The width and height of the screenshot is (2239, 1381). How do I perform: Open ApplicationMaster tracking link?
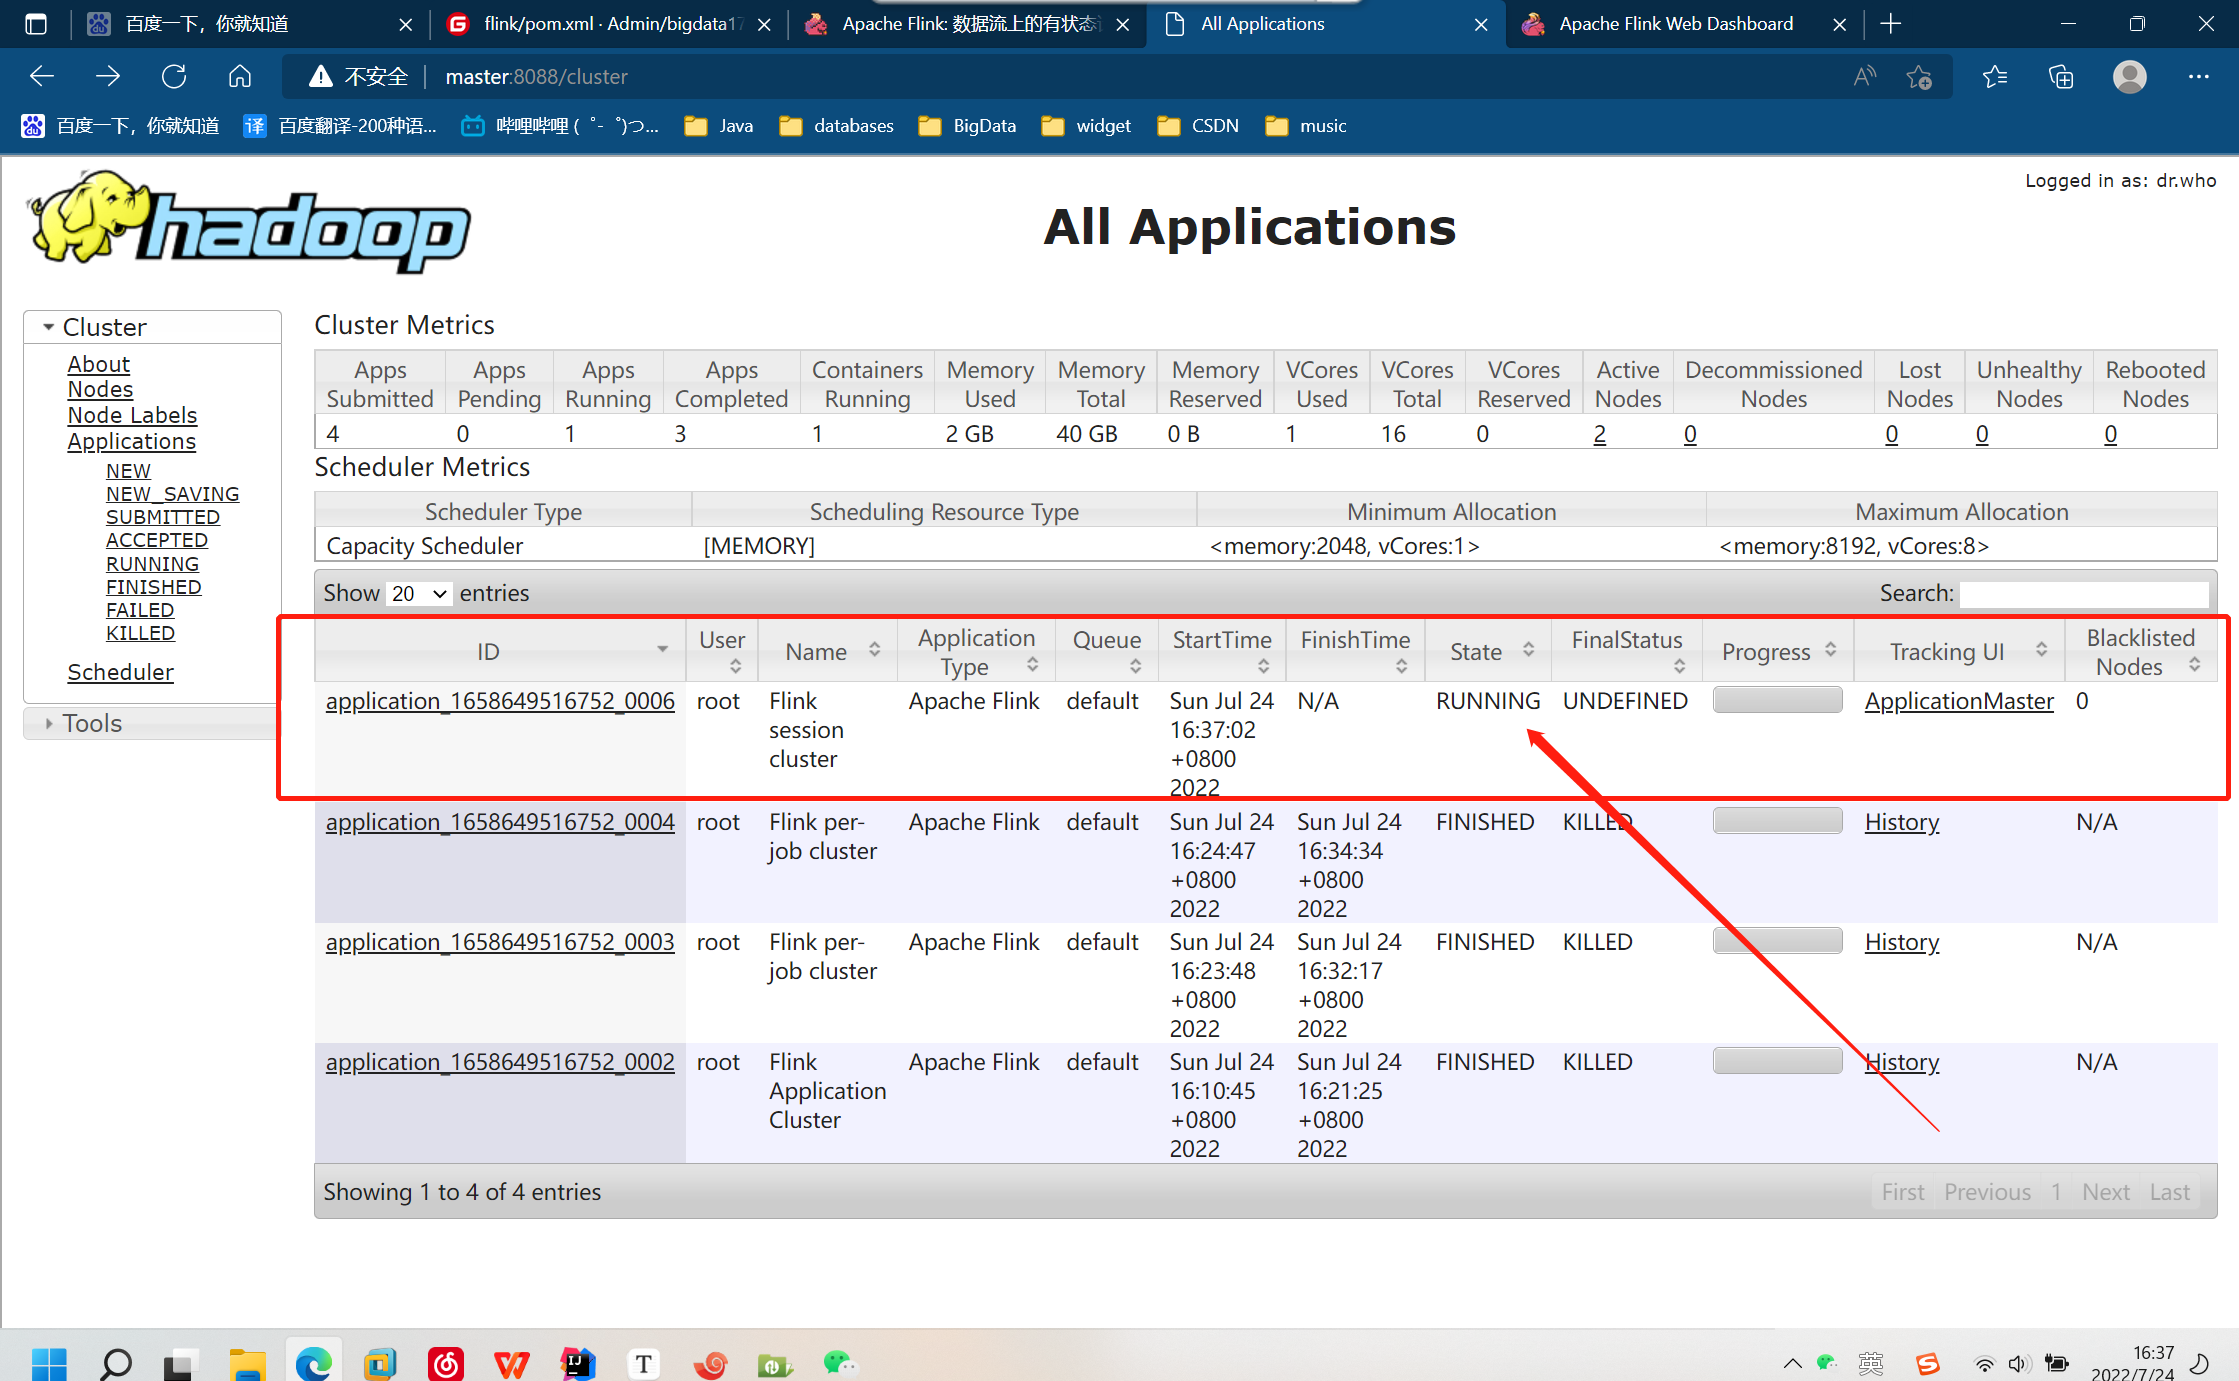[1958, 701]
